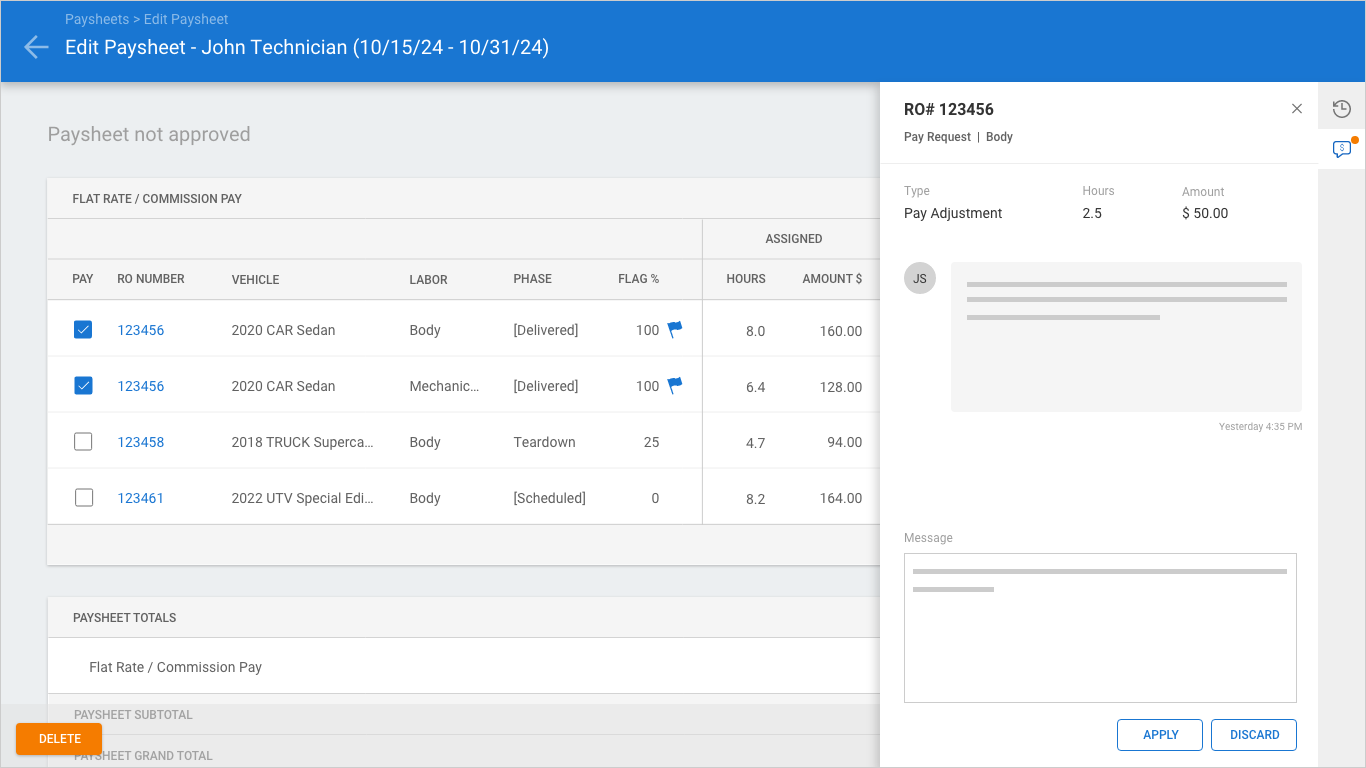Image resolution: width=1366 pixels, height=768 pixels.
Task: Click the back arrow in header
Action: pos(36,47)
